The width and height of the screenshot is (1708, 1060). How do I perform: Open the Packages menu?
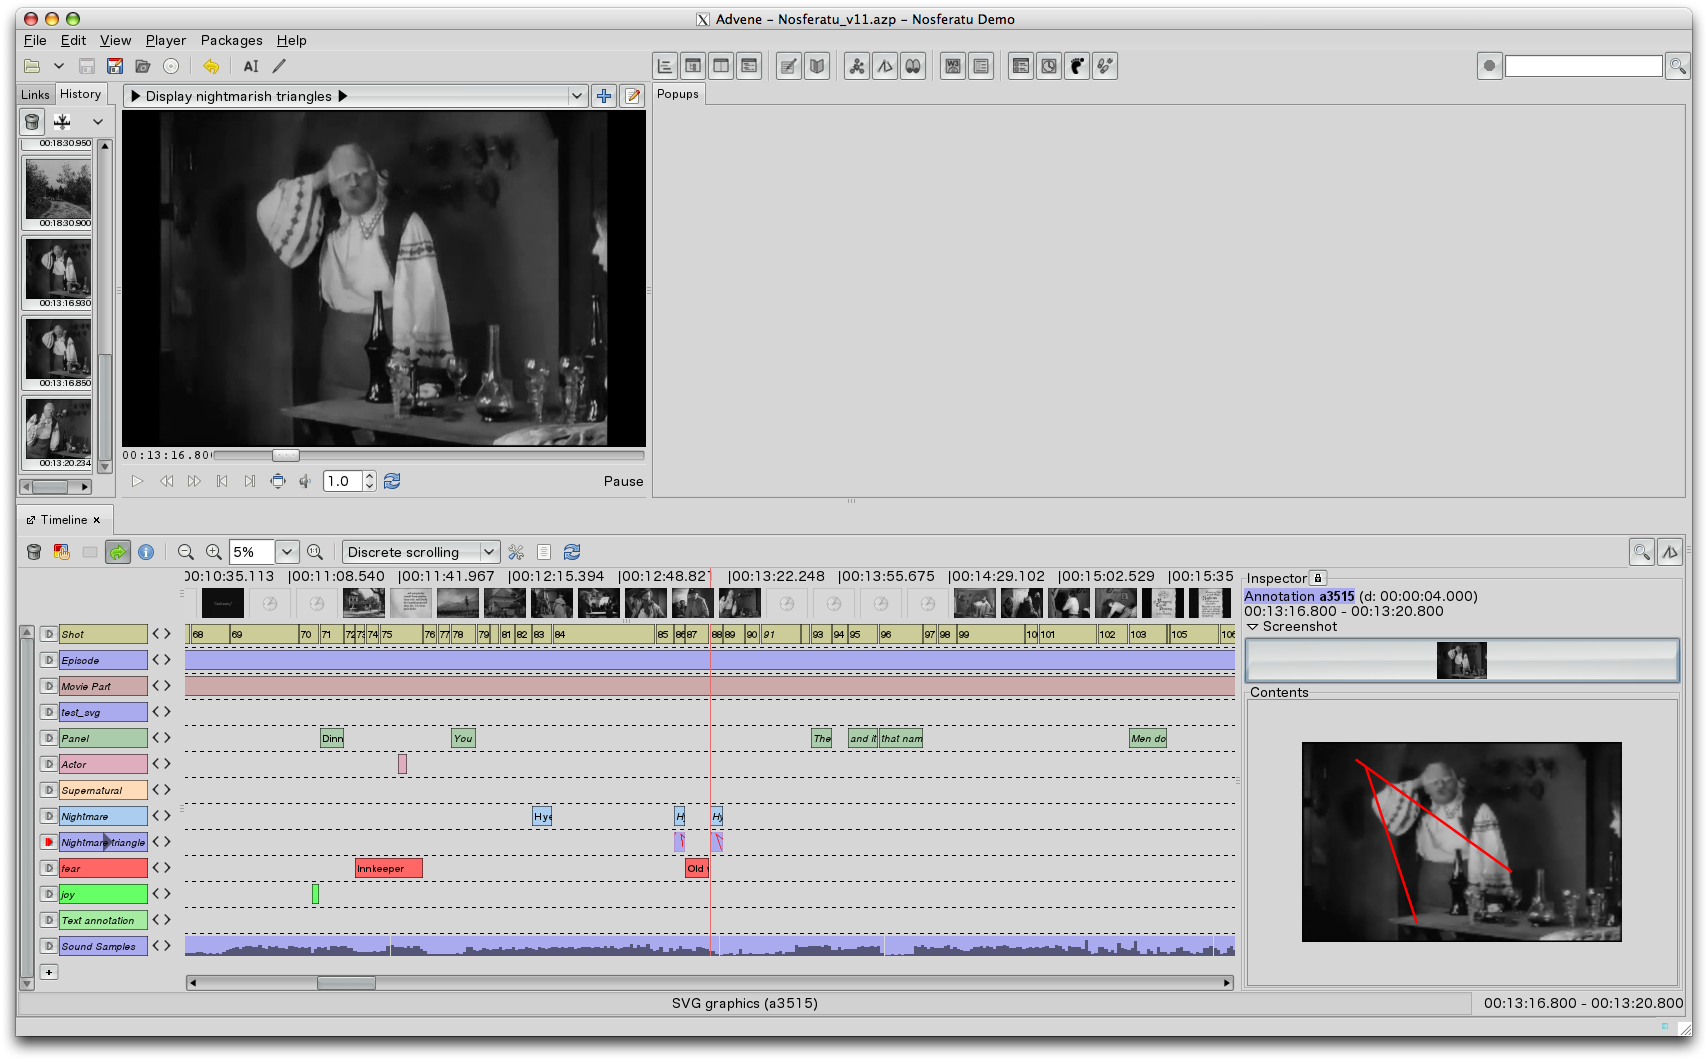click(x=232, y=40)
